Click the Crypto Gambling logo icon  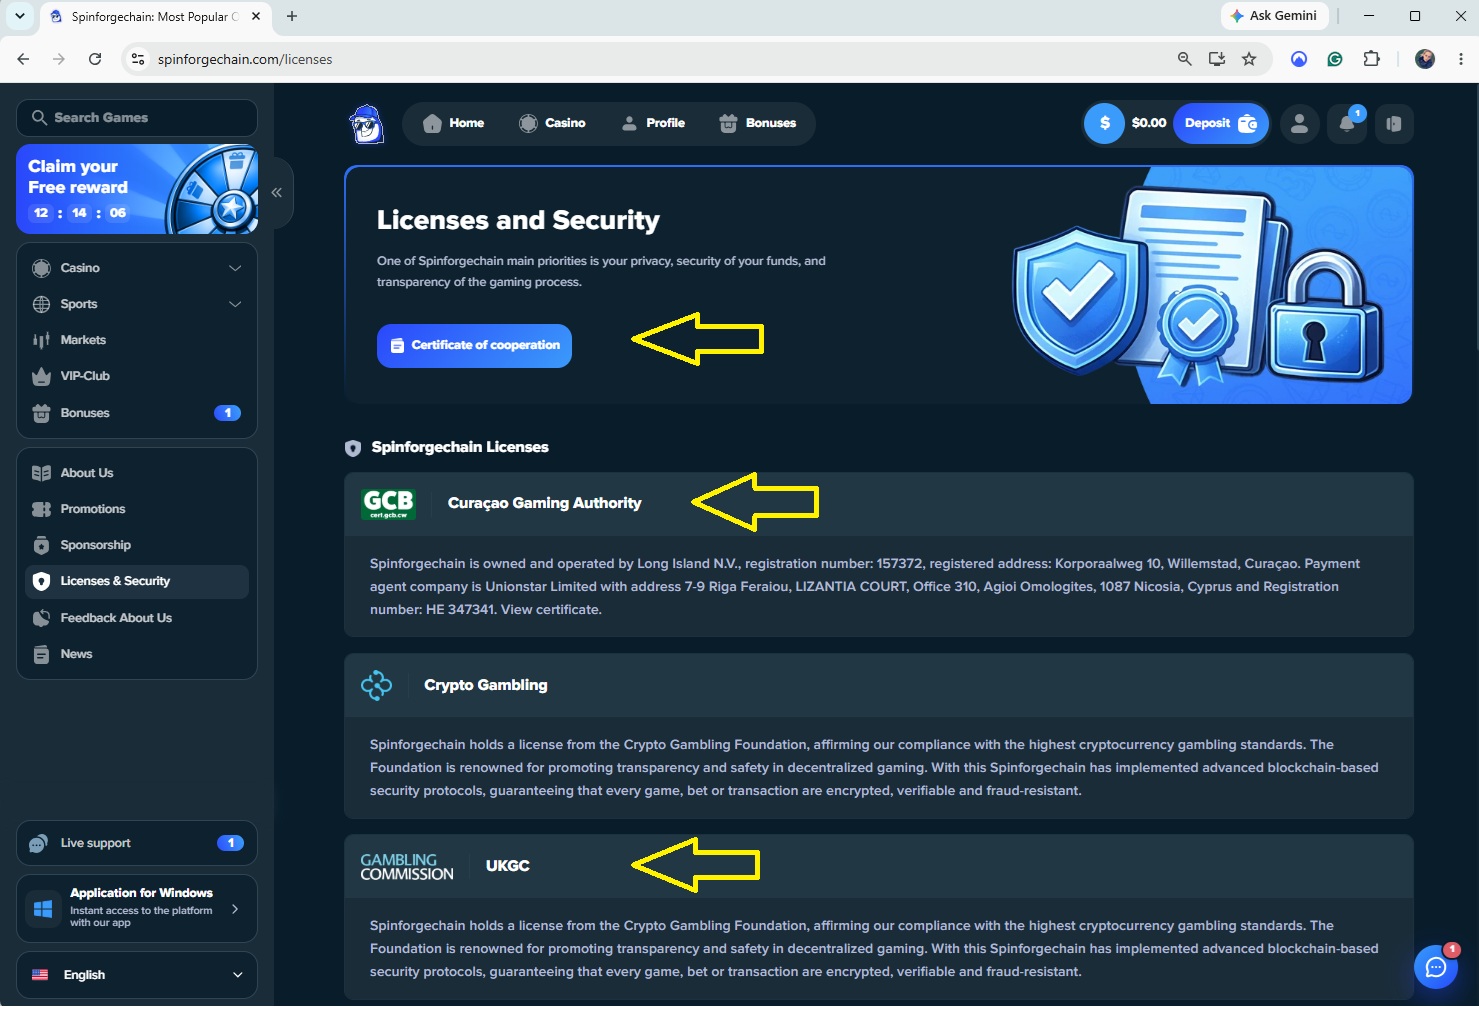(x=377, y=685)
